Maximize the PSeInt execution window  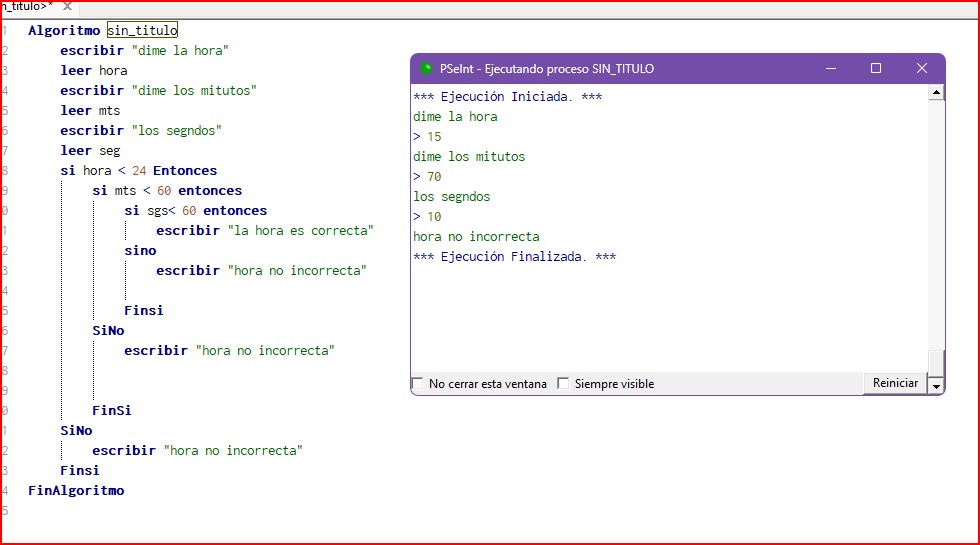coord(876,69)
